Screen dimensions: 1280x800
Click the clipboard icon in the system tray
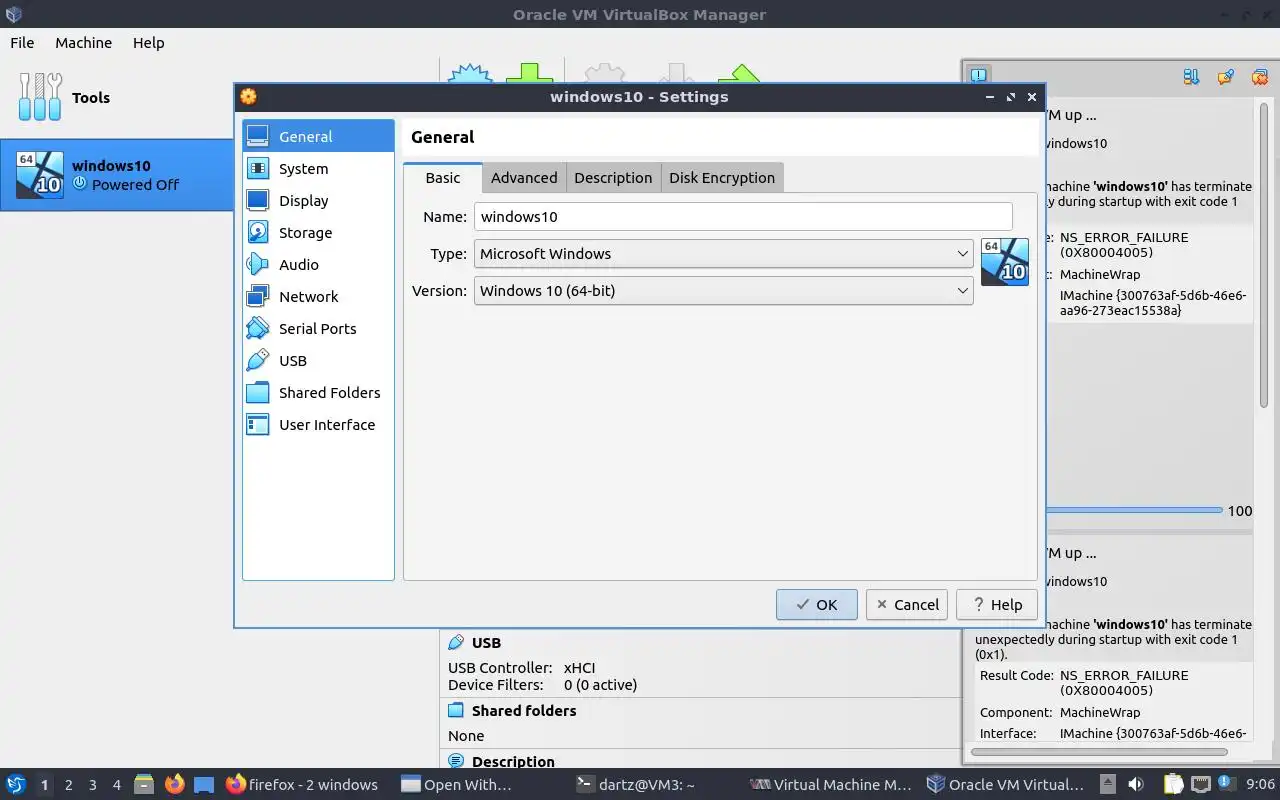tap(1174, 785)
